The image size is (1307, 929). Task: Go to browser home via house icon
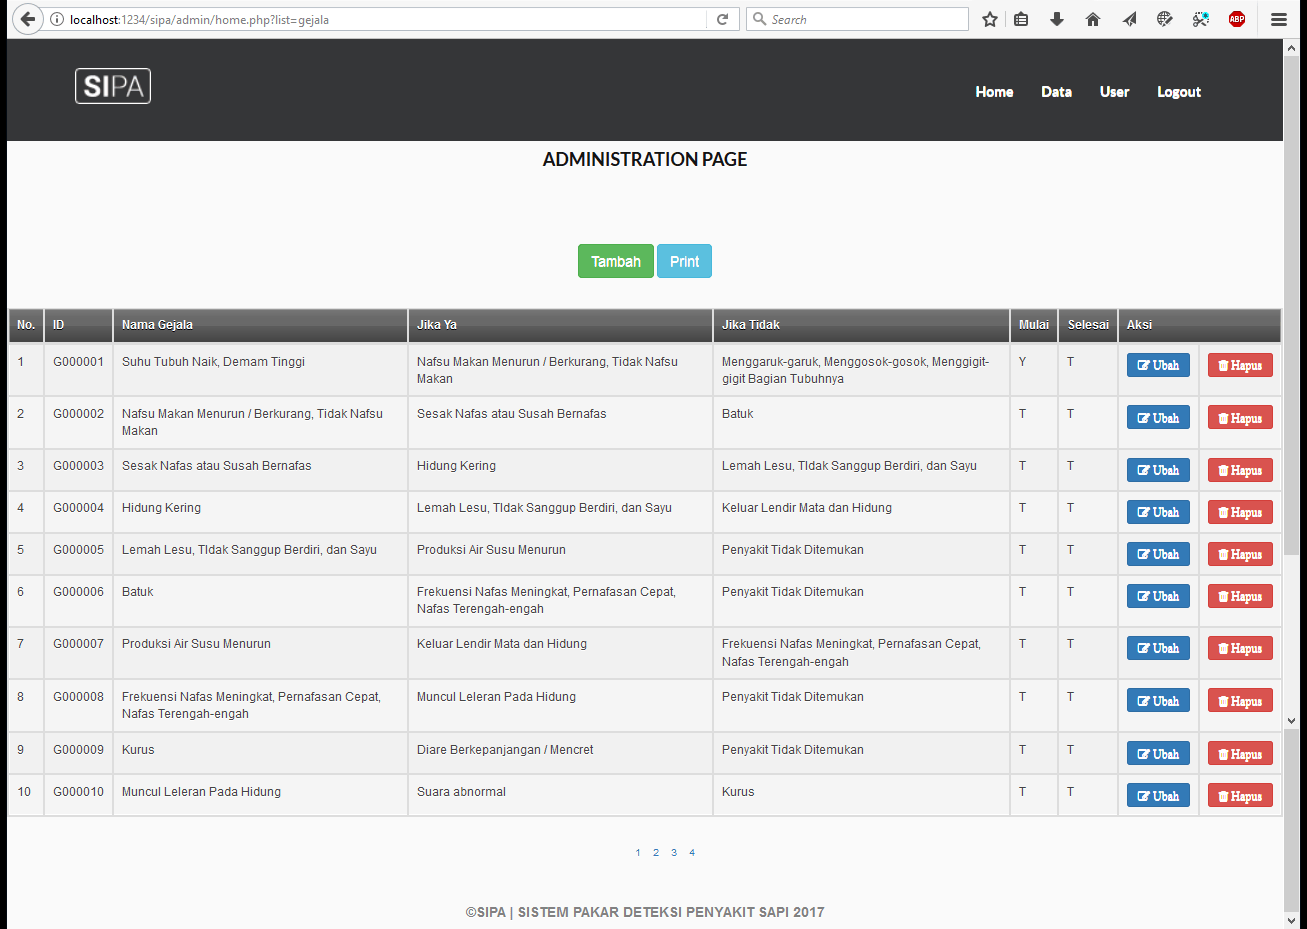1093,19
